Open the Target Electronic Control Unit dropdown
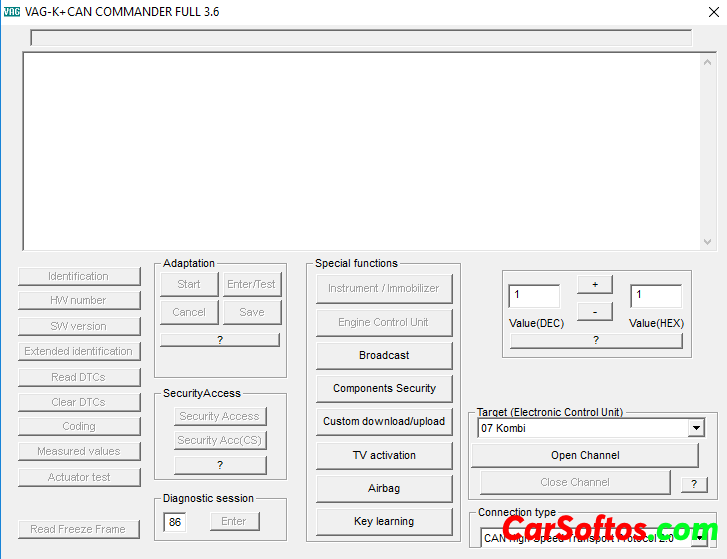Screen dimensions: 727x559 (x=696, y=428)
